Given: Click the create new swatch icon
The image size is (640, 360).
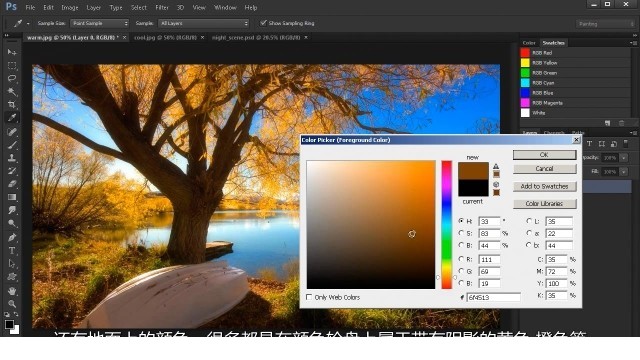Looking at the screenshot, I should 607,123.
